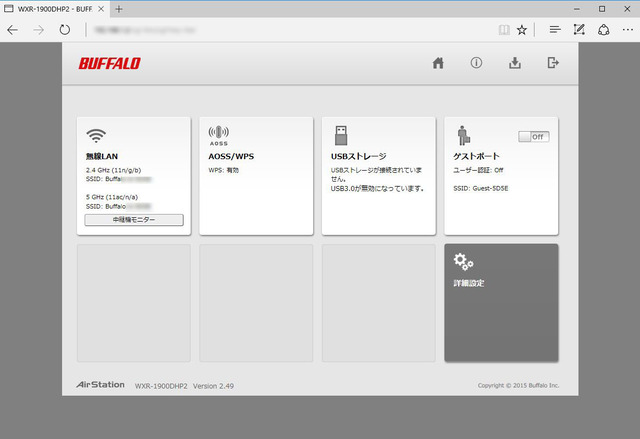
Task: Open the Edge Hub lines icon
Action: click(x=555, y=29)
